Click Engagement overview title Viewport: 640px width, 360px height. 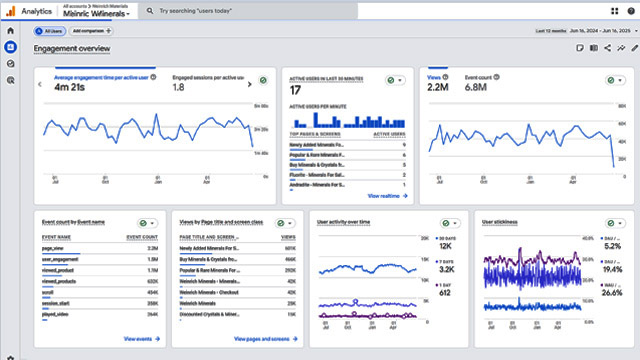tap(72, 49)
